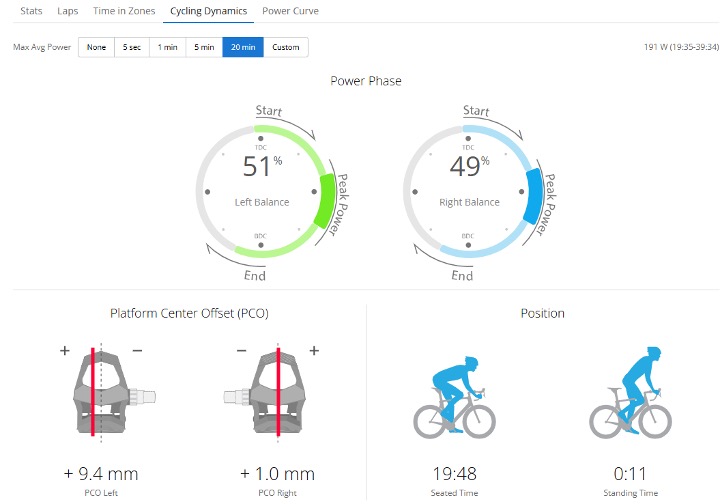Select the 20 min power interval
720x504 pixels.
click(243, 47)
